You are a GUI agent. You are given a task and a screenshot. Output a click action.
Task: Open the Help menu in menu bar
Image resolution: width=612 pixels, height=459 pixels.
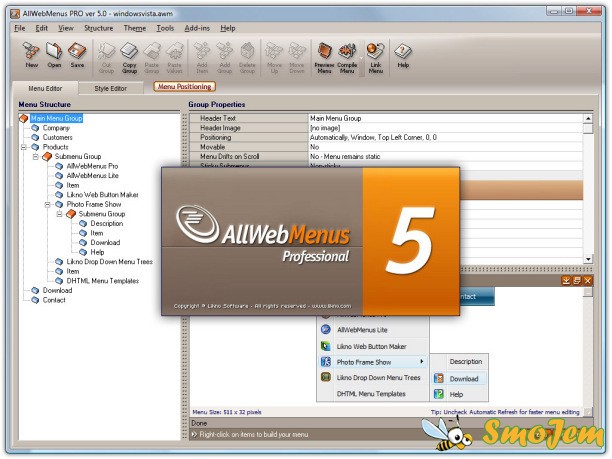pyautogui.click(x=228, y=28)
